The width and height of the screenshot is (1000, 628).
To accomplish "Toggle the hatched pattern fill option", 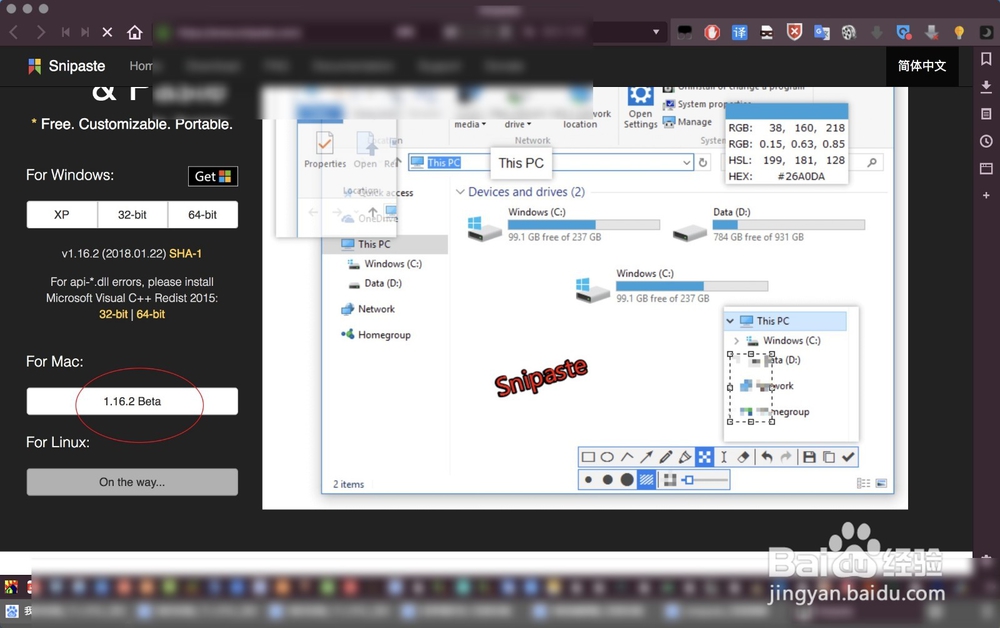I will 645,480.
